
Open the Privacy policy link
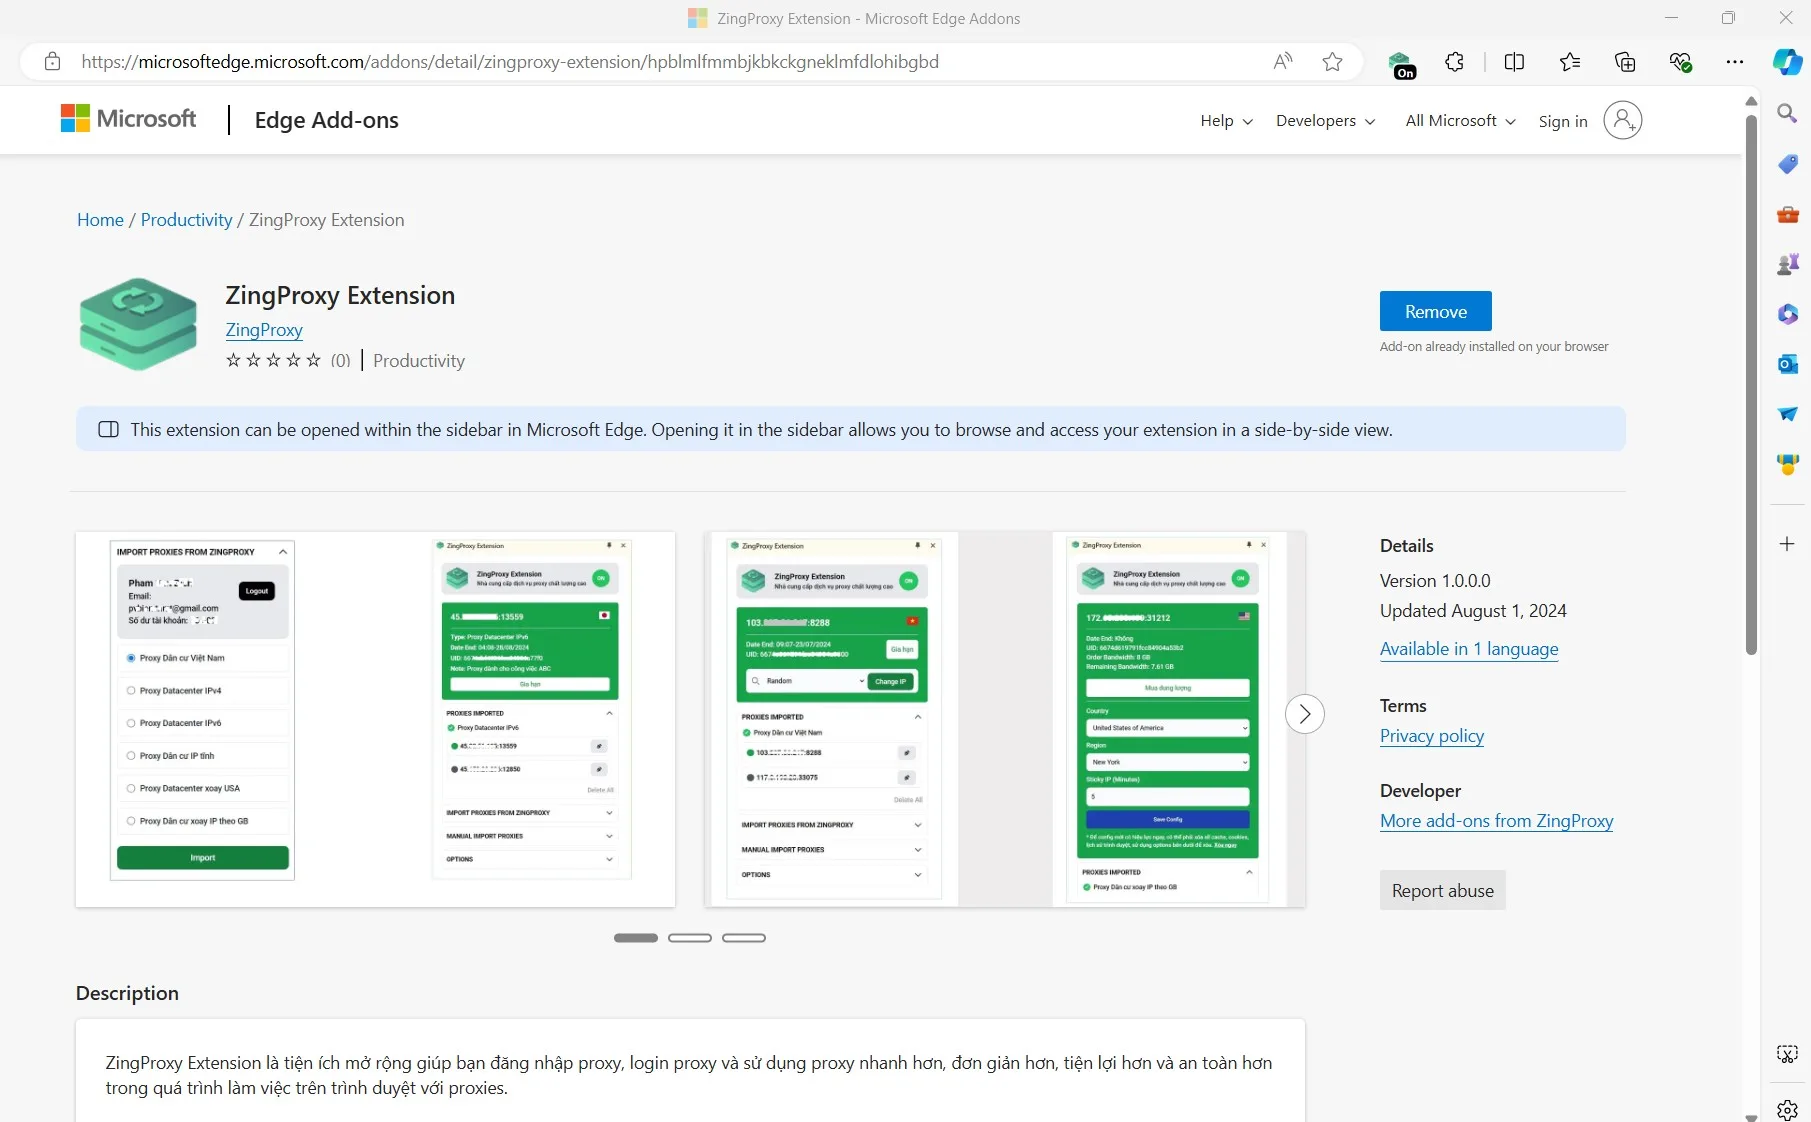click(x=1431, y=736)
